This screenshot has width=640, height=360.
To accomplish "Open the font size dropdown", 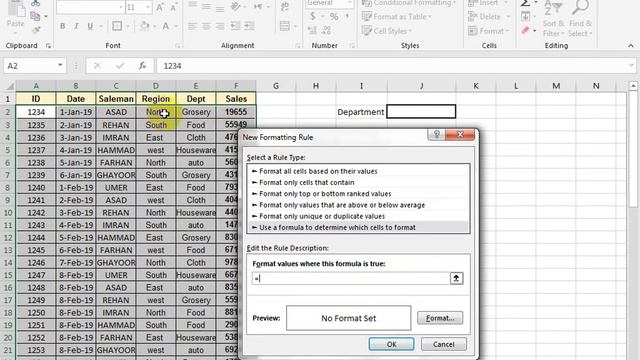I will click(148, 7).
